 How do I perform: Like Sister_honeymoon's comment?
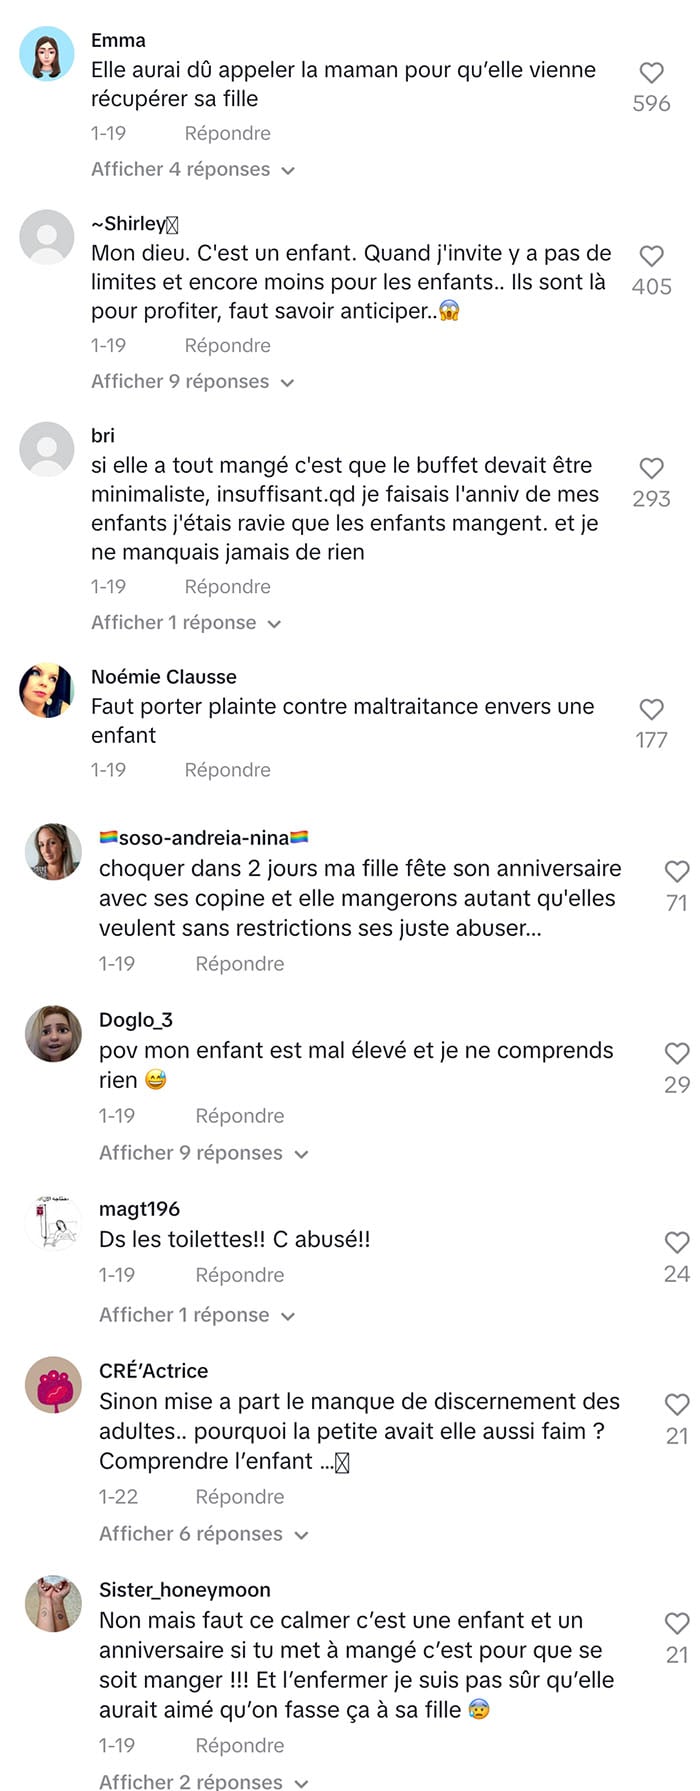click(x=677, y=1623)
